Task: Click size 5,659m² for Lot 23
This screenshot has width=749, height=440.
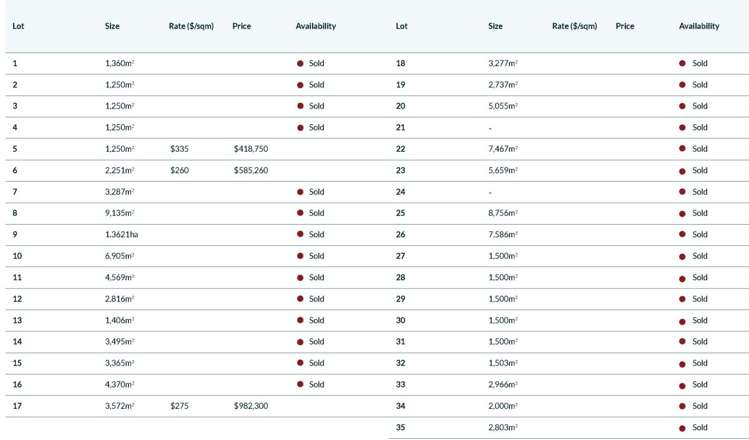Action: click(x=503, y=171)
